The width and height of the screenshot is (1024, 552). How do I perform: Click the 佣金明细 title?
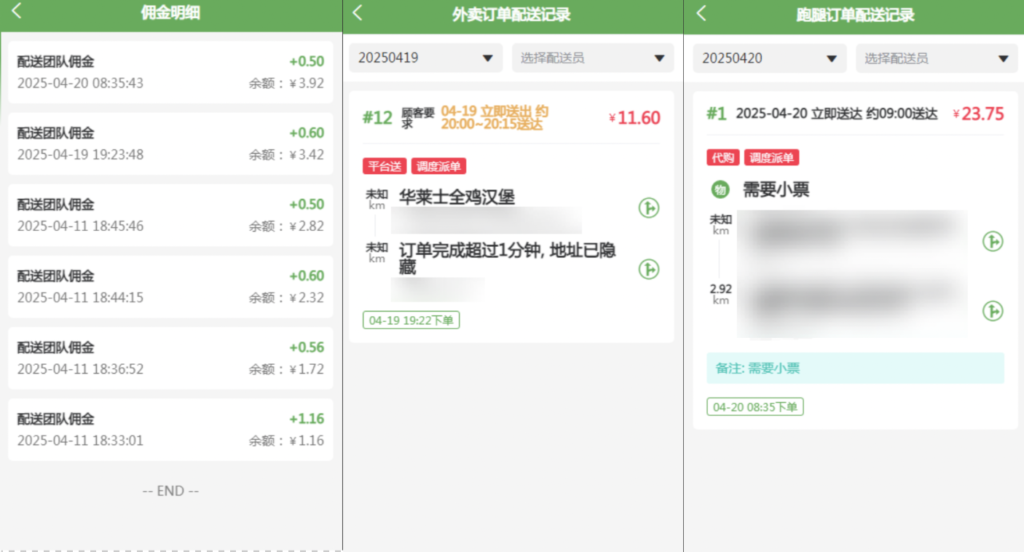click(x=170, y=12)
